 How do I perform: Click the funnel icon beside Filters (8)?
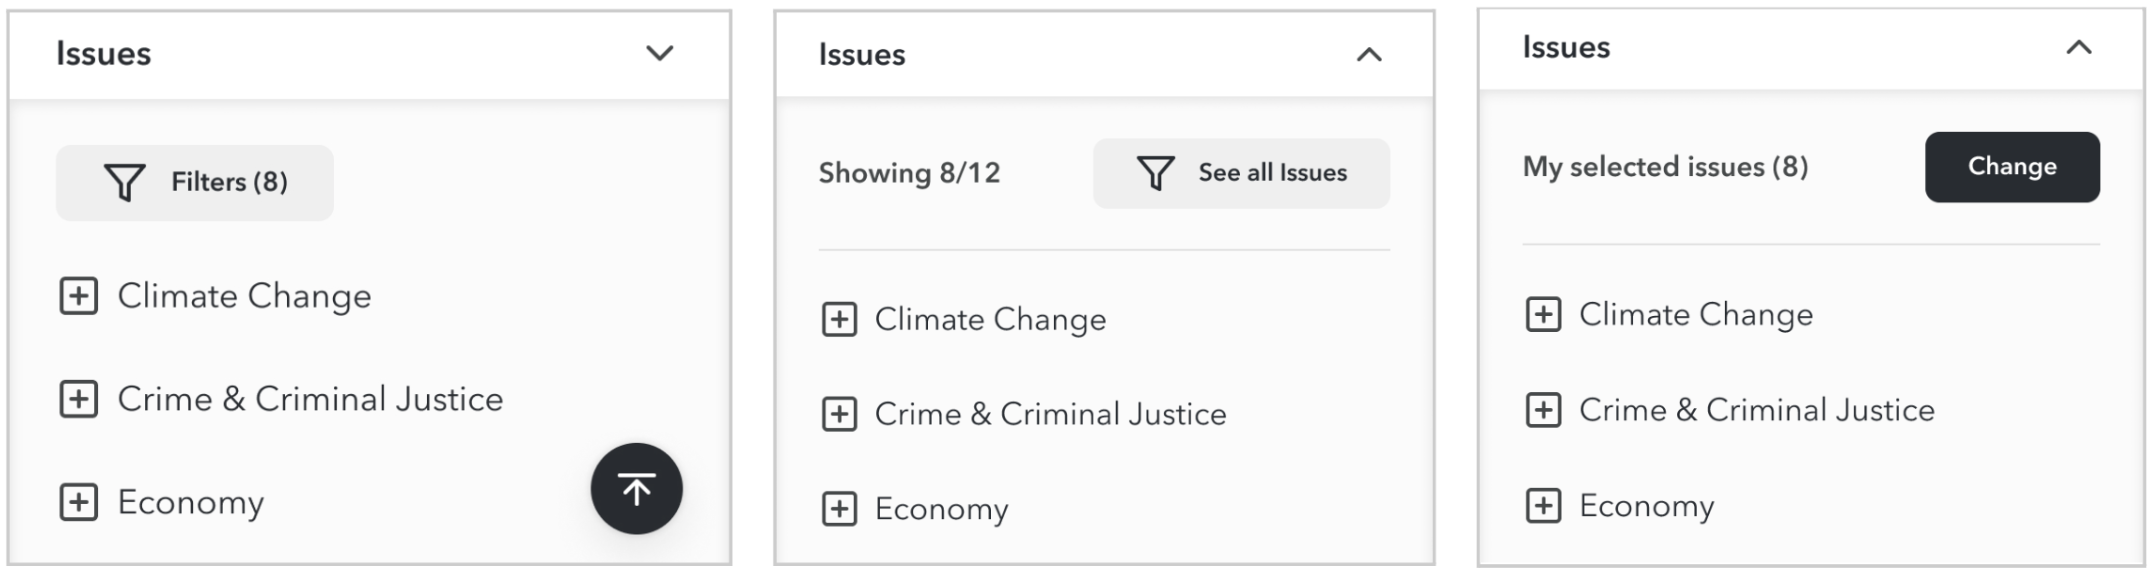pyautogui.click(x=125, y=183)
